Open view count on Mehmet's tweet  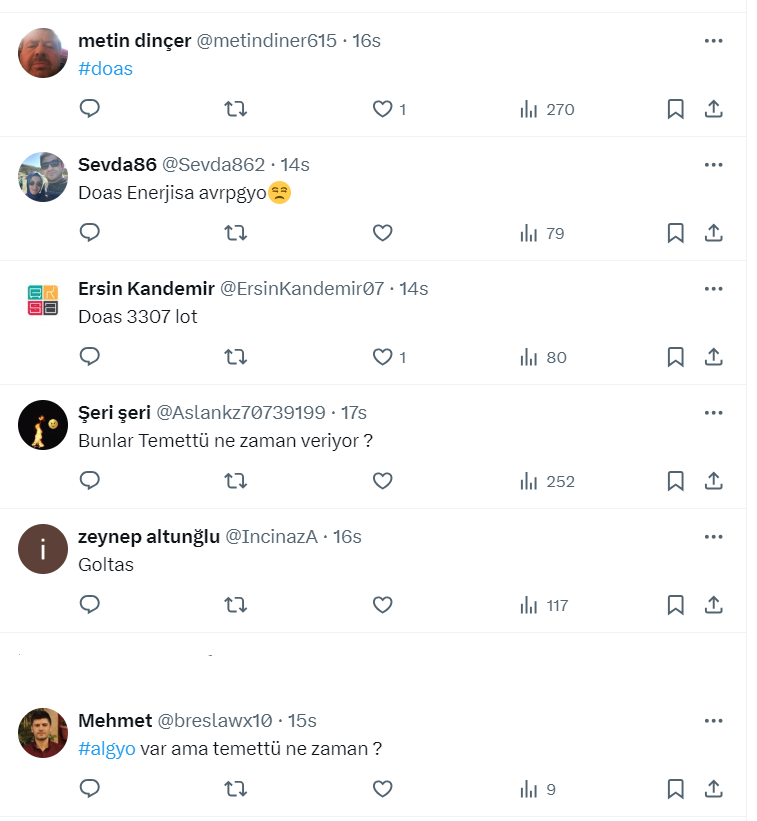pyautogui.click(x=538, y=789)
